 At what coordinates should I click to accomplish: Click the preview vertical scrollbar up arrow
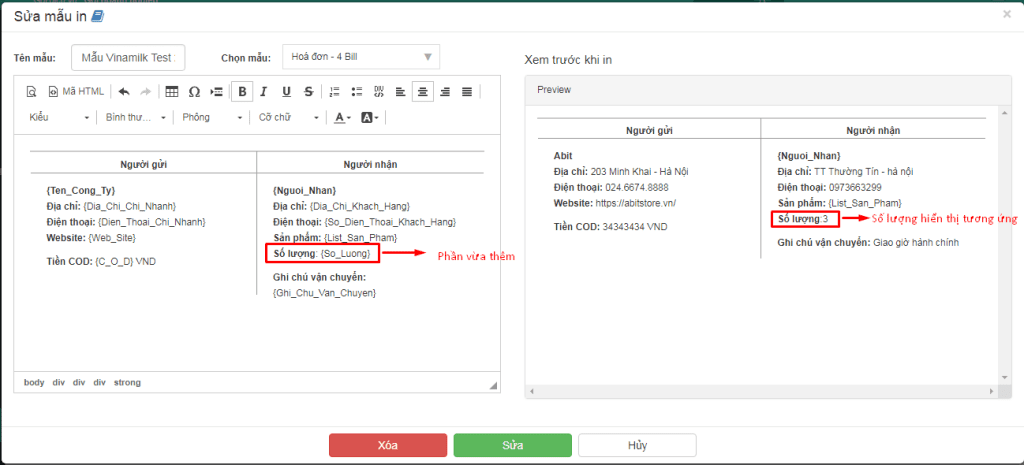pos(1006,114)
